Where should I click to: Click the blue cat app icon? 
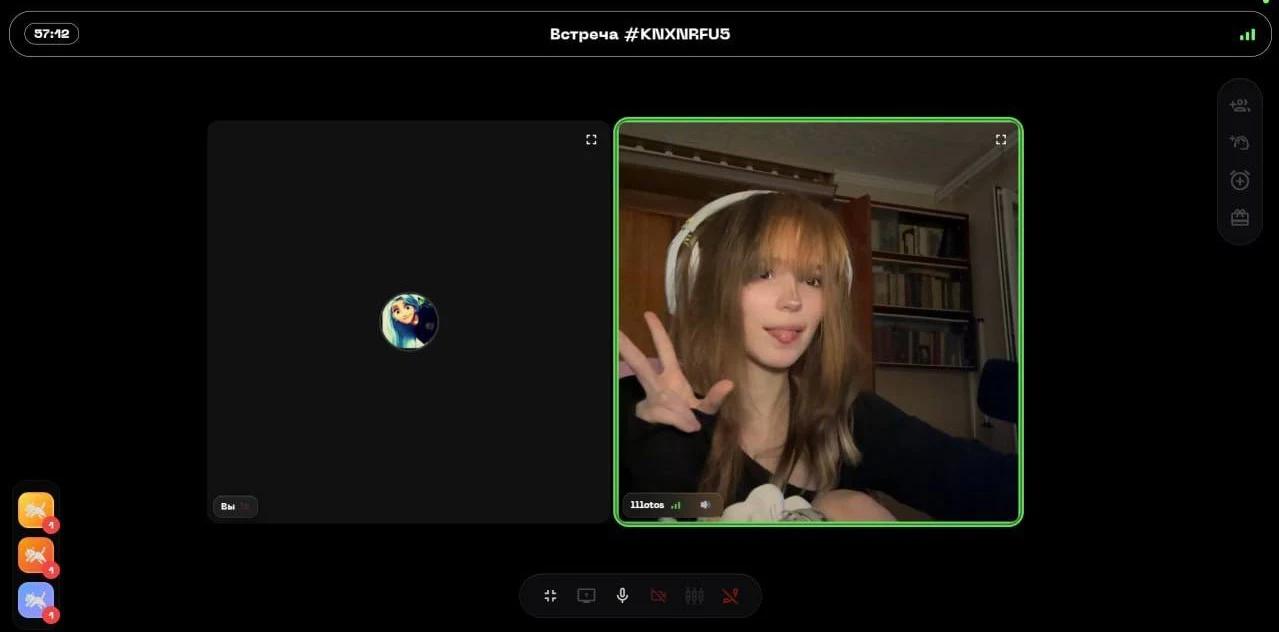36,600
